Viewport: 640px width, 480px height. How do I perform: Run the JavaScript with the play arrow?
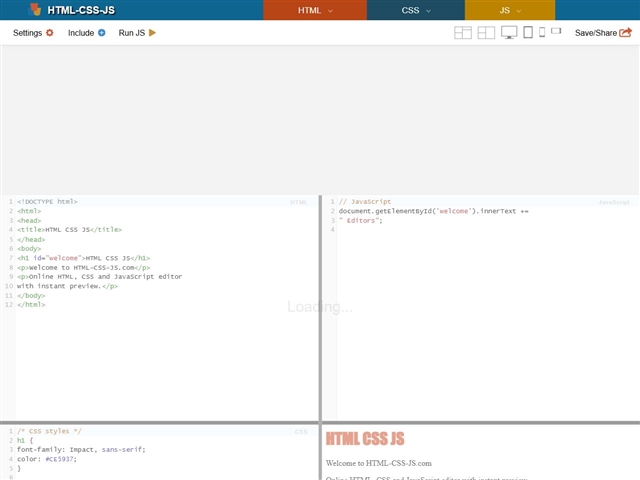[x=152, y=33]
